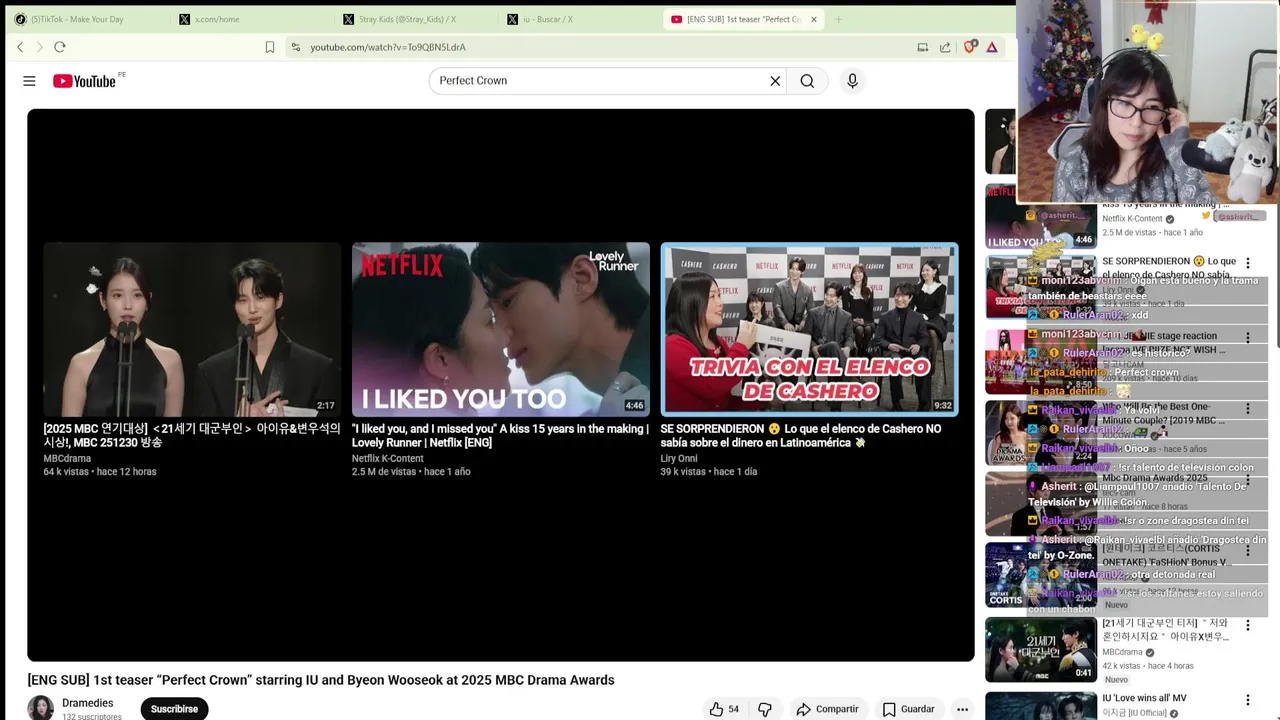Go to the YouTube home logo
This screenshot has height=720, width=1280.
[85, 81]
